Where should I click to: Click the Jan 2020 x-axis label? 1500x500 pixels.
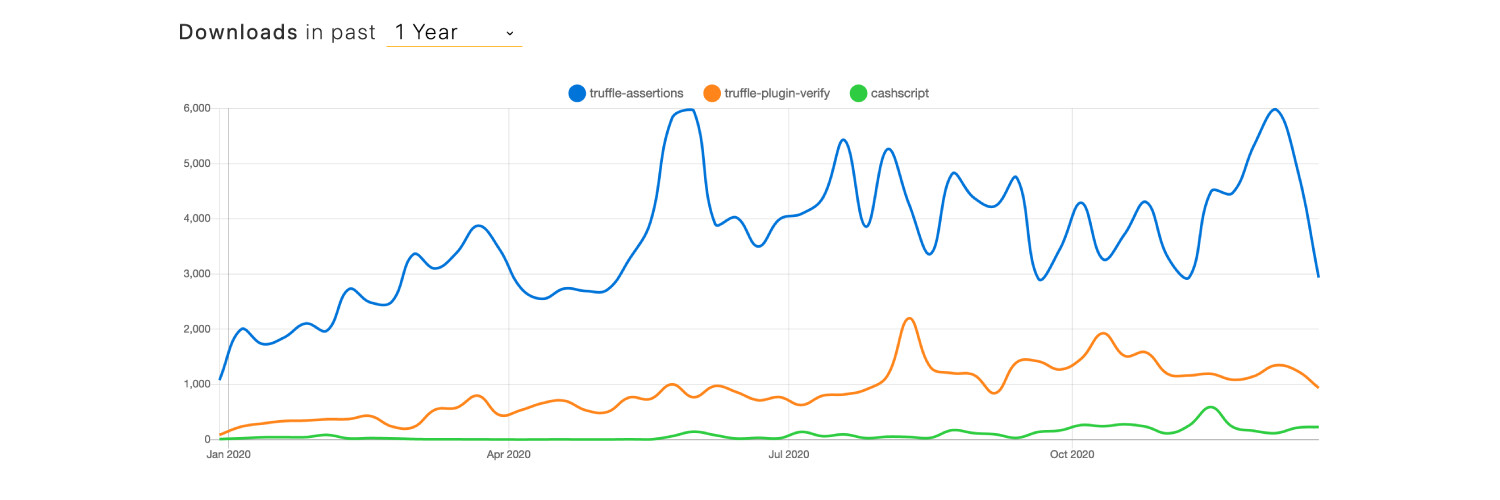pos(229,455)
